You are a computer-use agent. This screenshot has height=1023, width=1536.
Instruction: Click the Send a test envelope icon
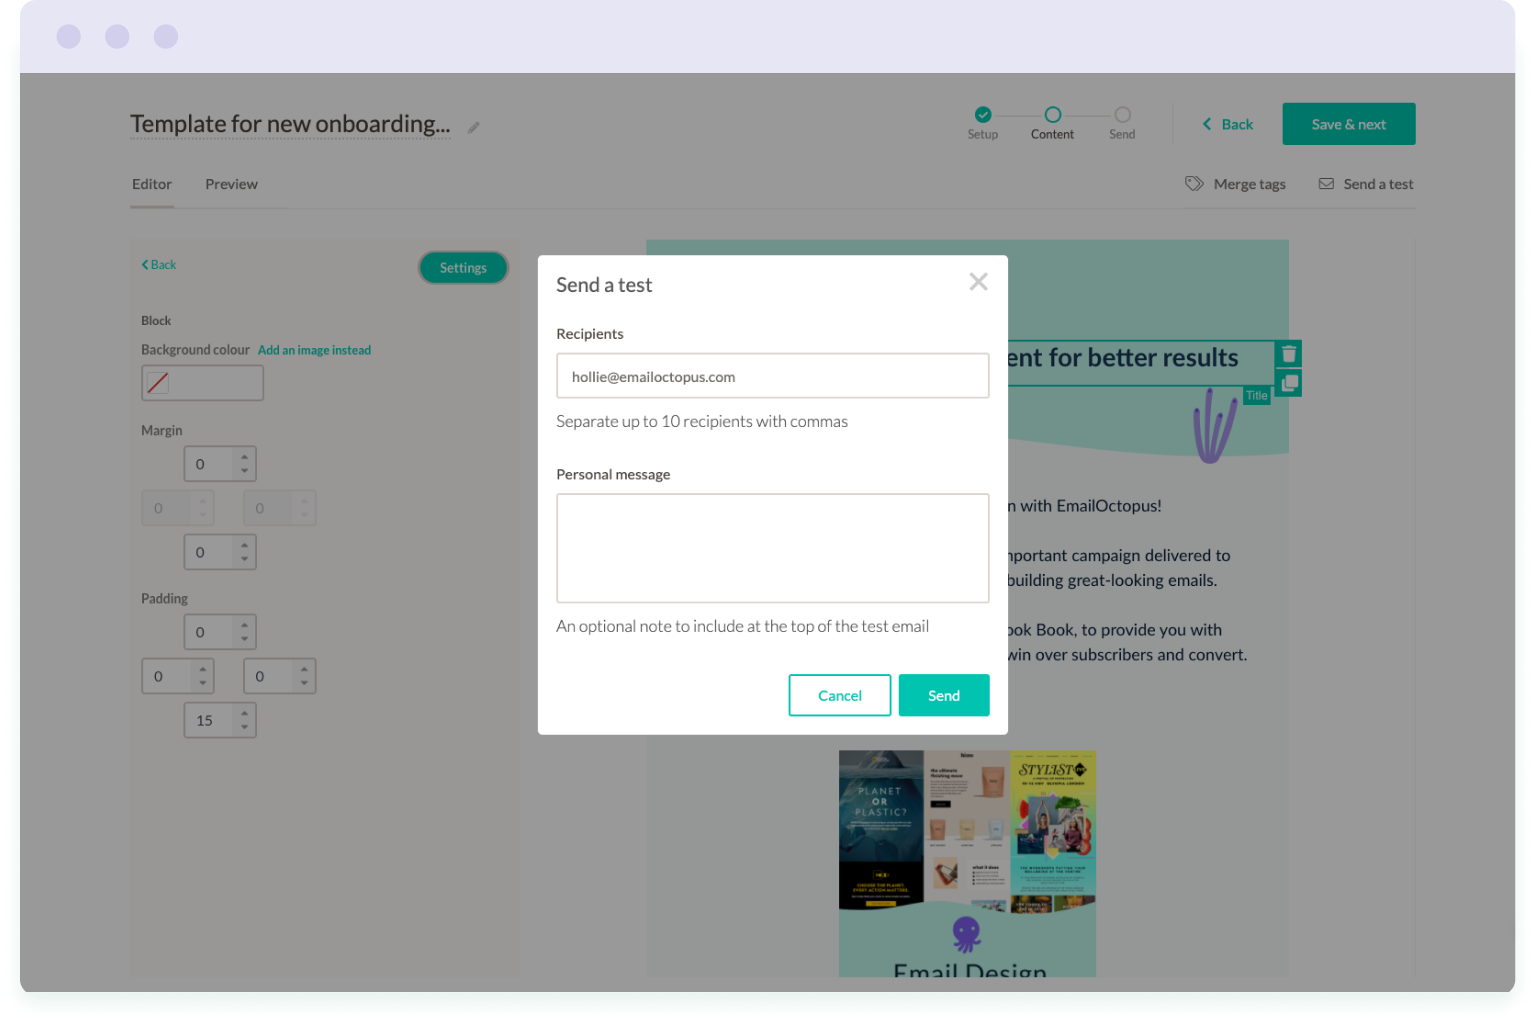click(x=1327, y=183)
